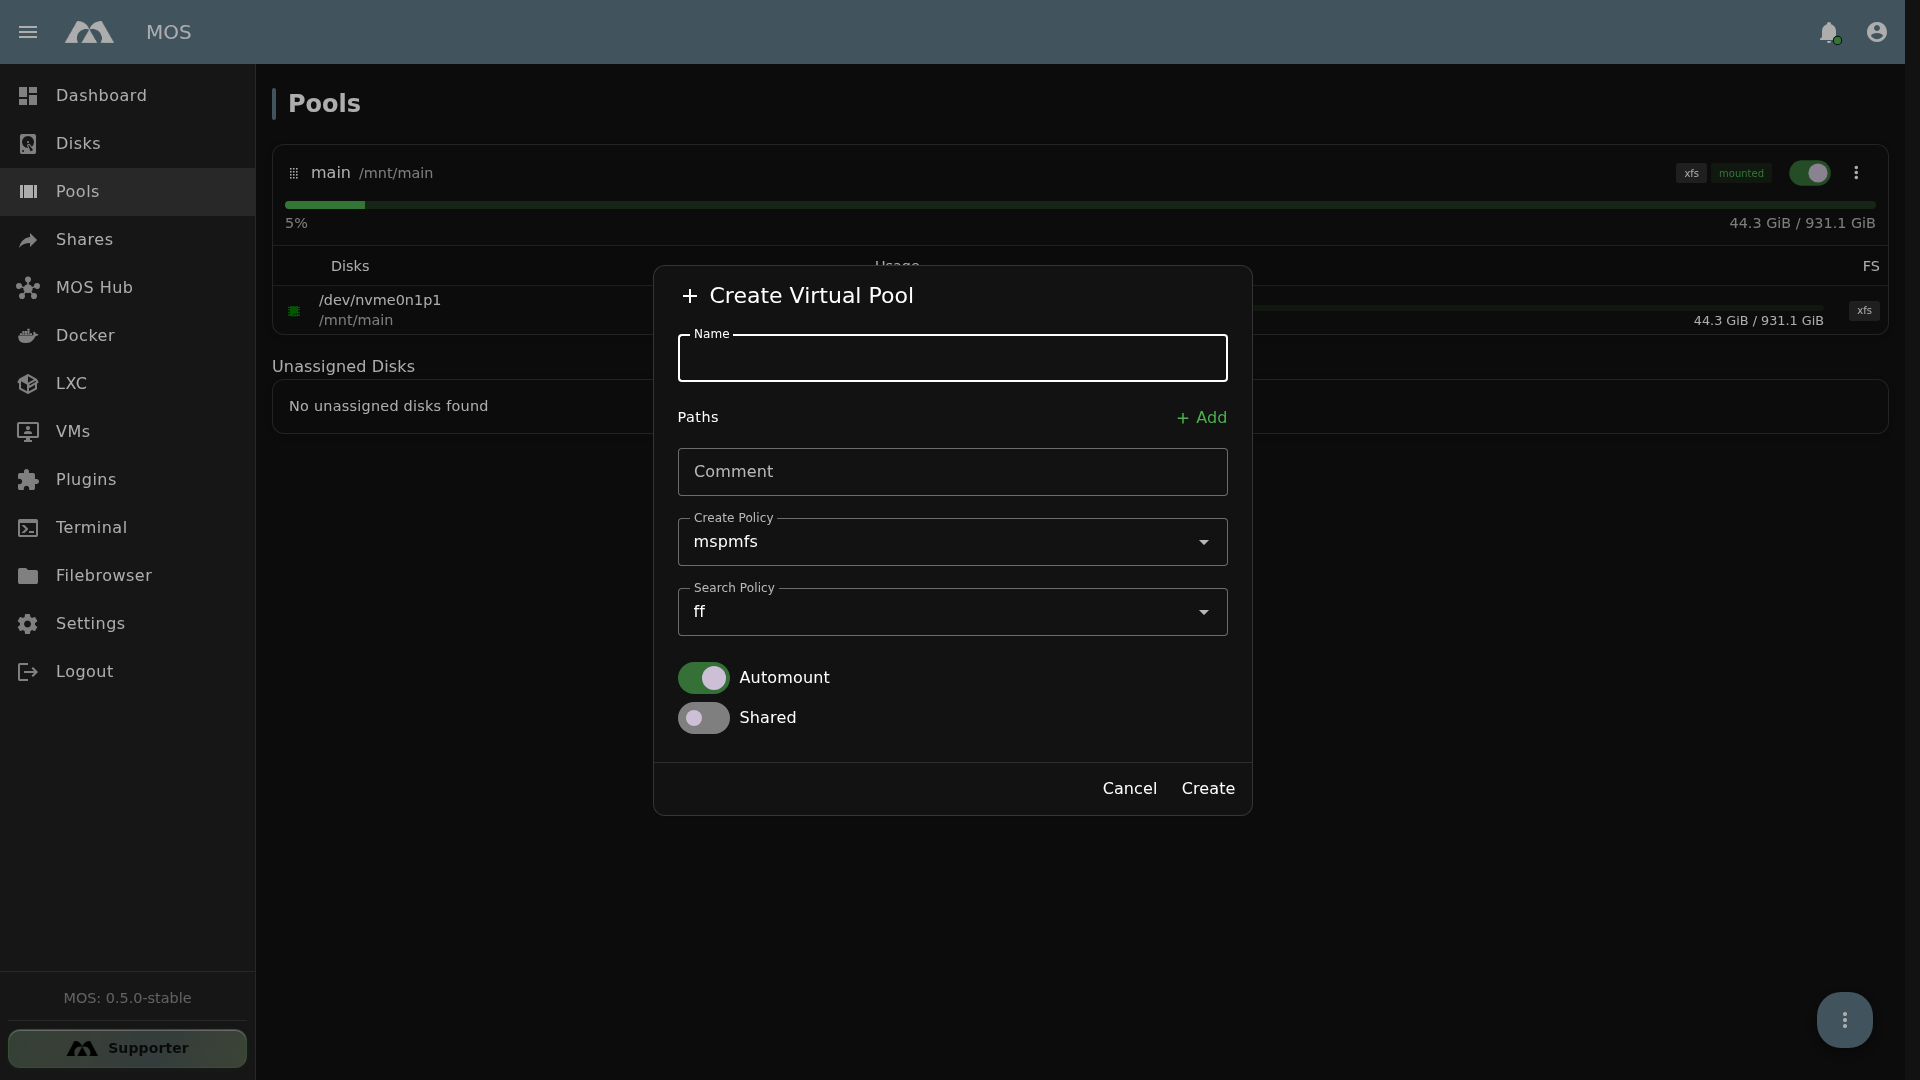Click the nvme0n1p1 disk status icon
The width and height of the screenshot is (1920, 1080).
[294, 311]
